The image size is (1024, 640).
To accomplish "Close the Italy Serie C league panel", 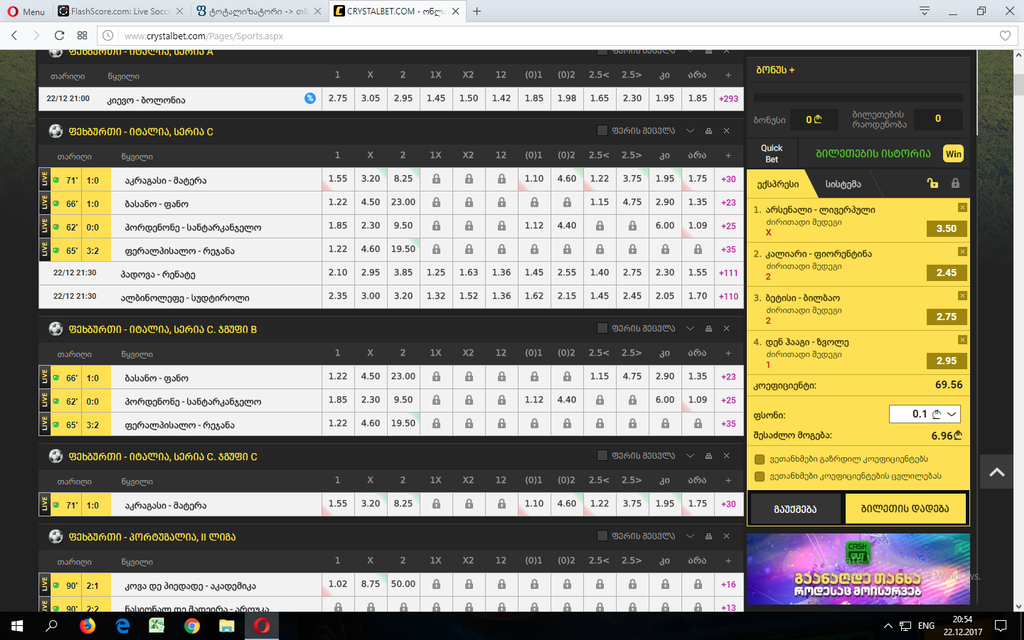I will pos(727,131).
